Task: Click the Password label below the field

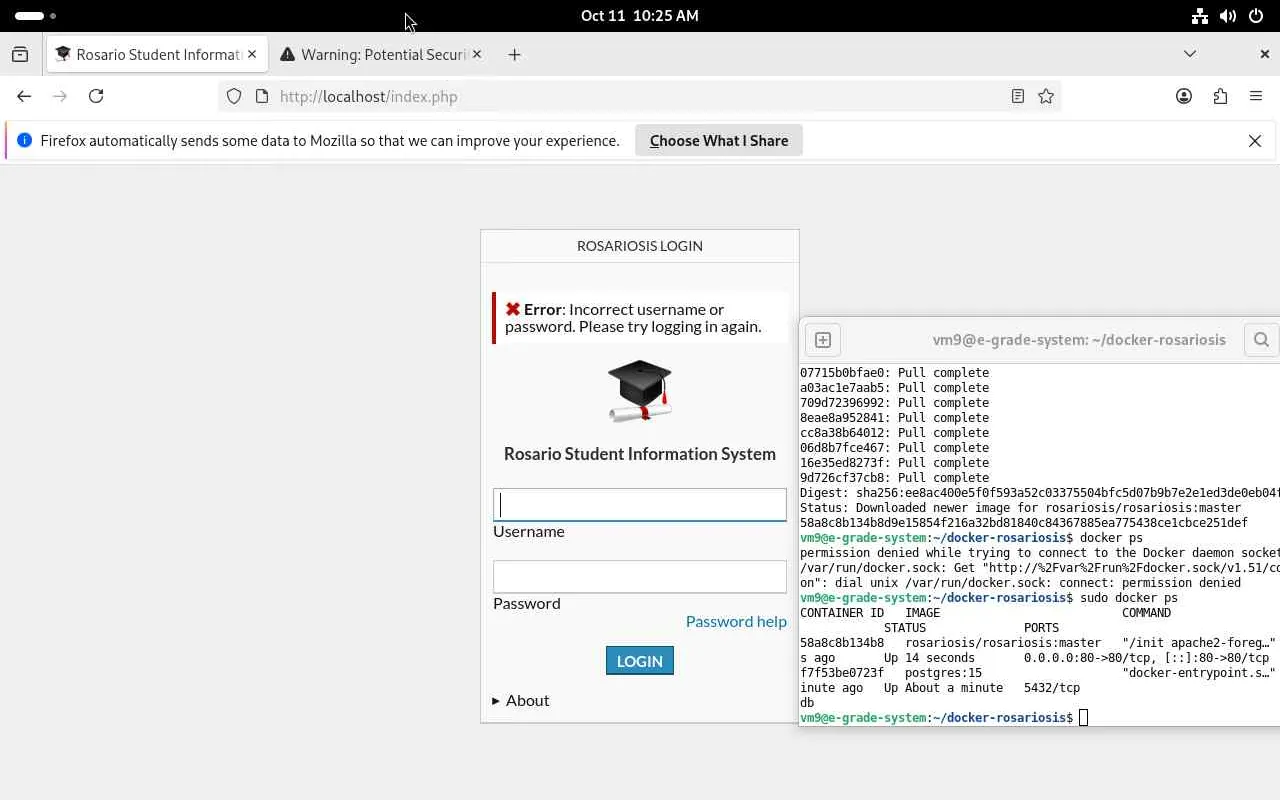Action: click(x=527, y=603)
